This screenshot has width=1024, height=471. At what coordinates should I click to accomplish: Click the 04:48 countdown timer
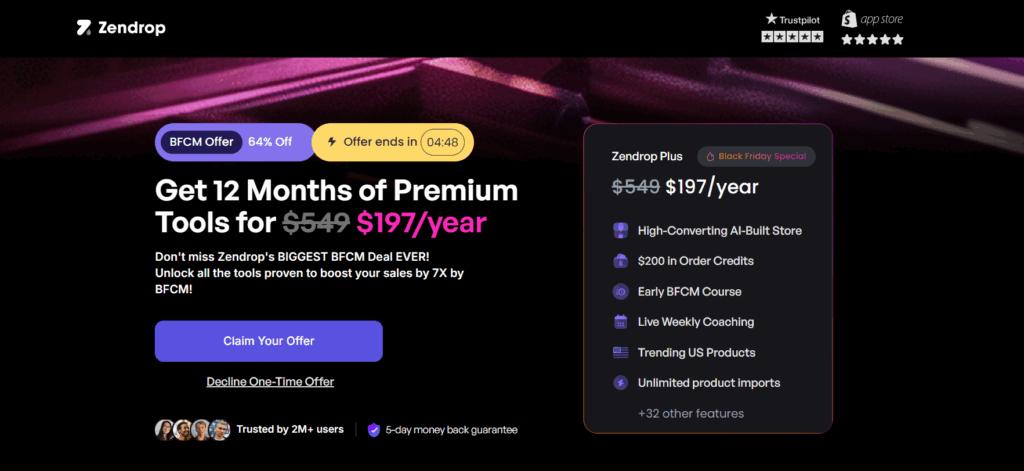click(441, 142)
